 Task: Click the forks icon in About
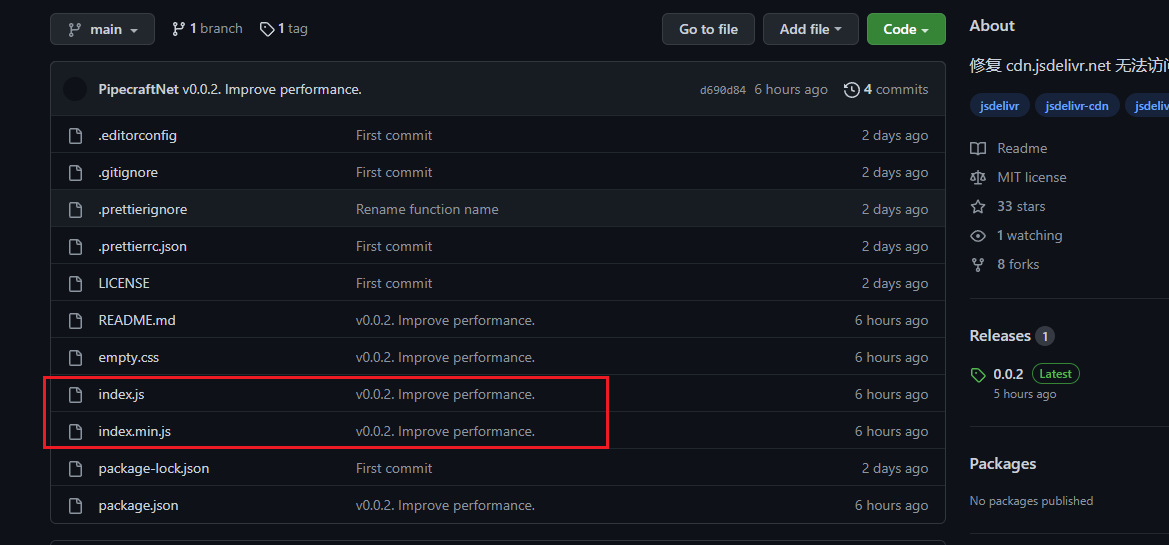978,265
